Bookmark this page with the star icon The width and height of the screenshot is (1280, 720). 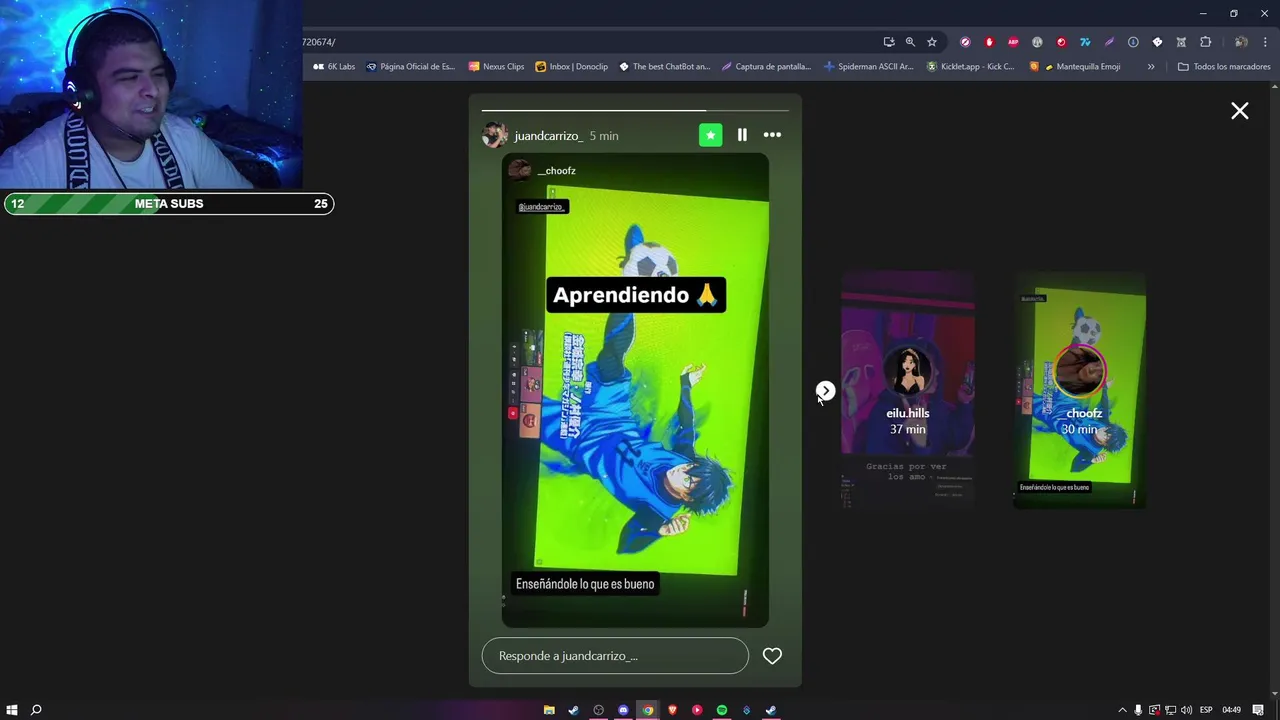pyautogui.click(x=932, y=42)
